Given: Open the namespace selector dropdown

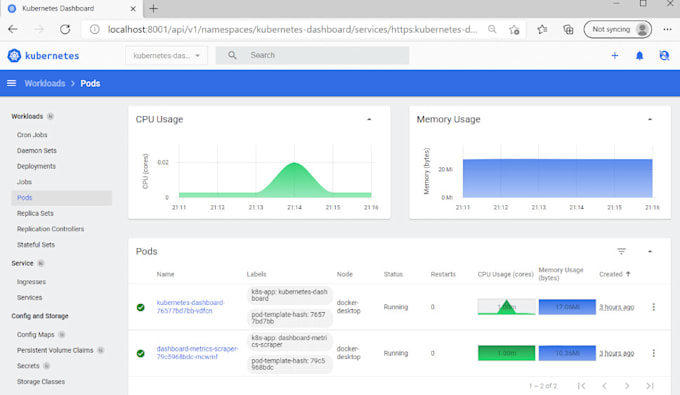Looking at the screenshot, I should (167, 55).
